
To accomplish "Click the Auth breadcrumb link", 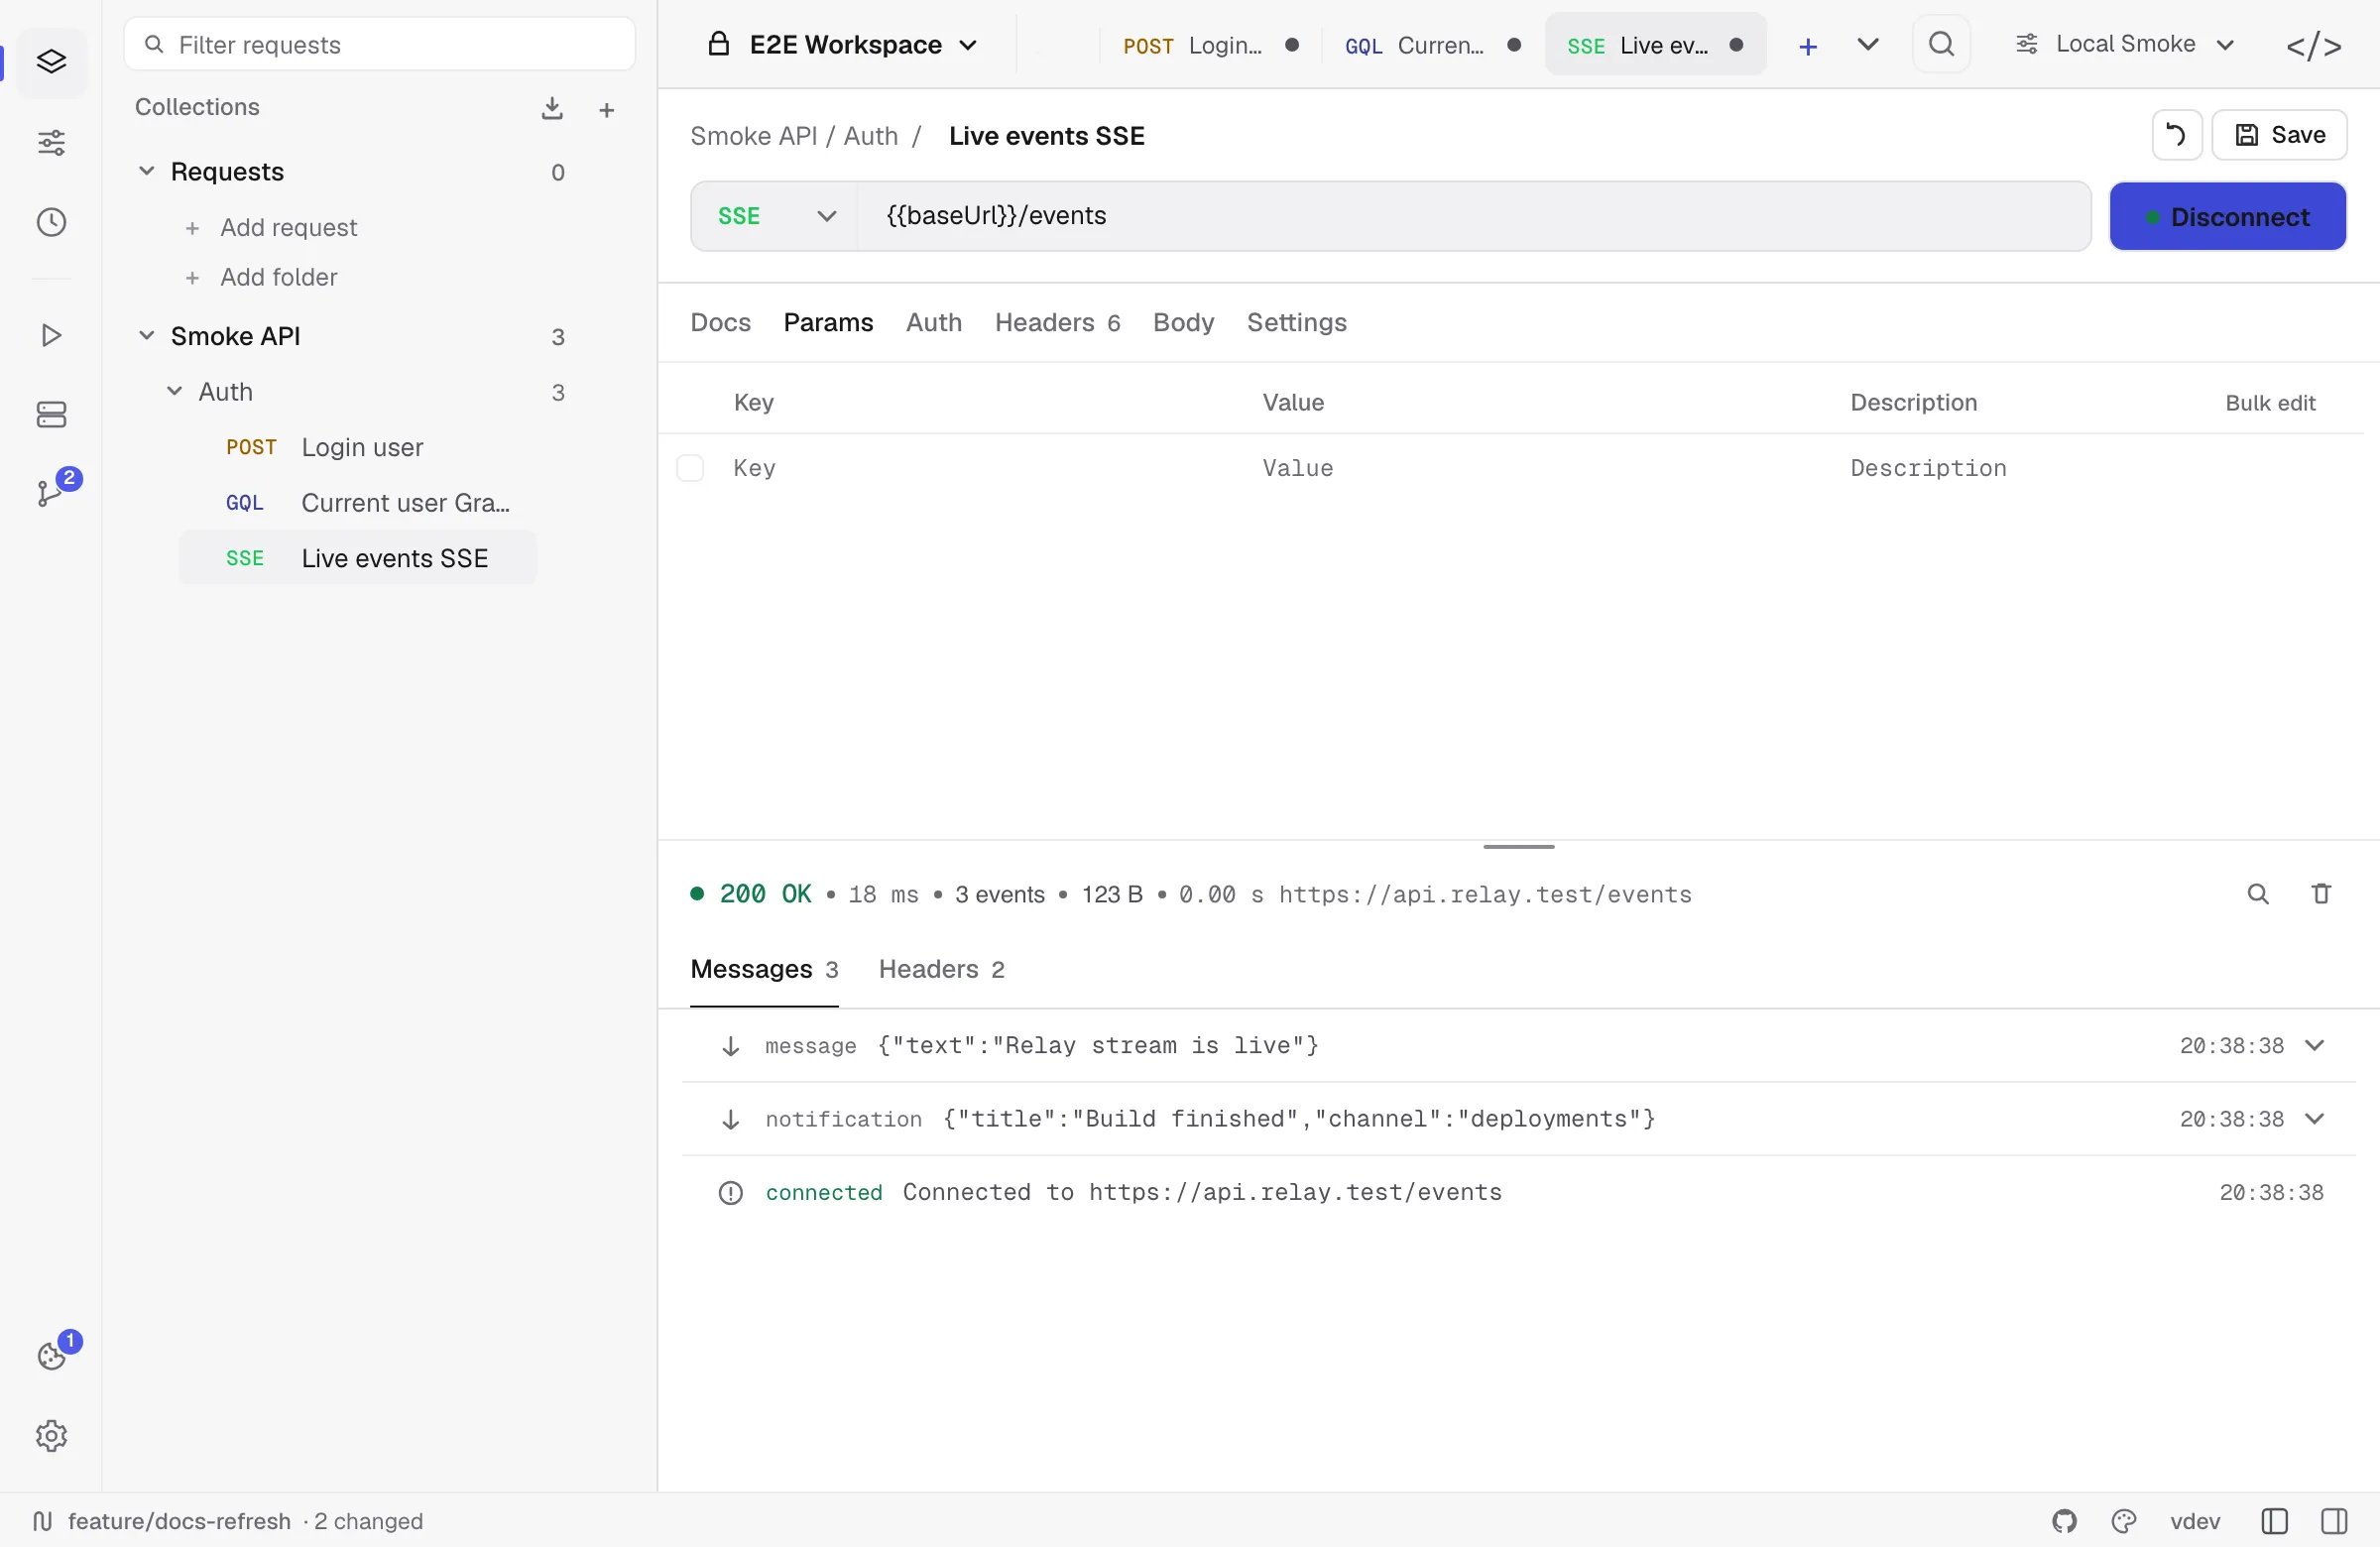I will (870, 136).
